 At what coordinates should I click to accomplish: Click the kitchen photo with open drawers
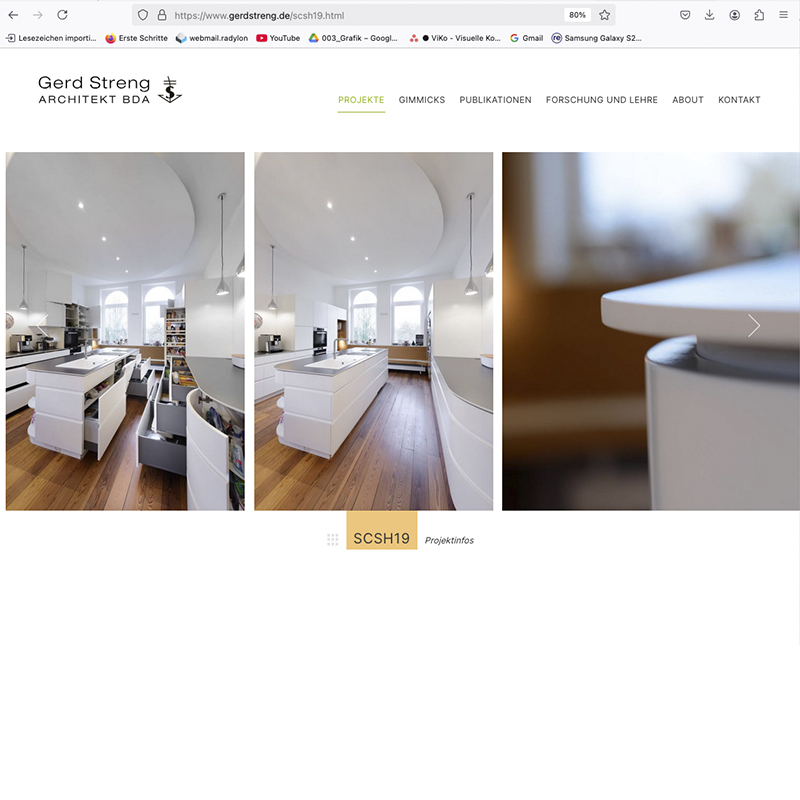point(125,331)
